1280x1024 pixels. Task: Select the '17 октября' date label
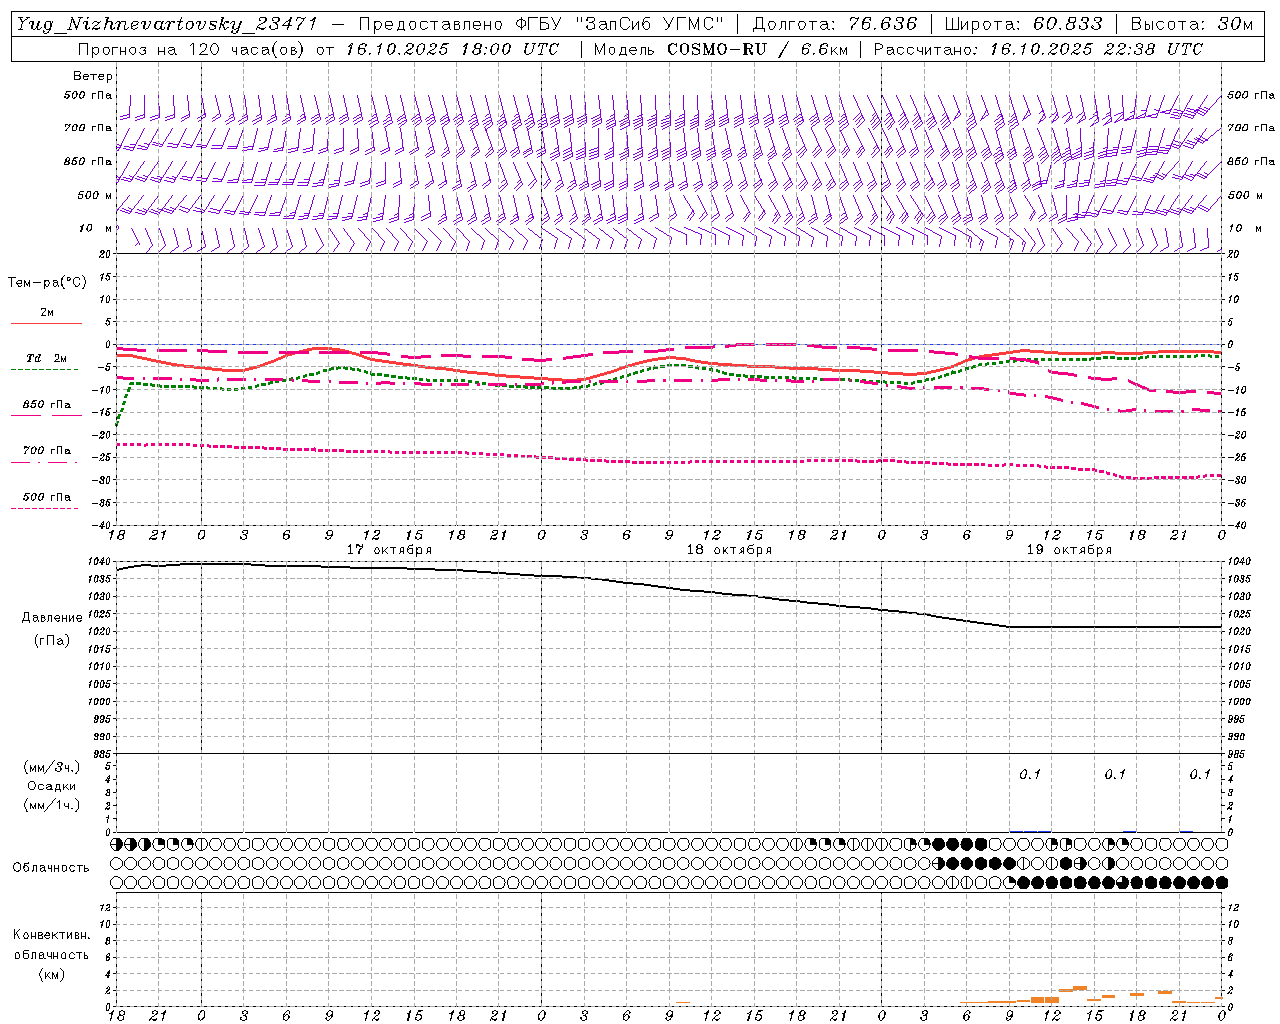(x=389, y=550)
